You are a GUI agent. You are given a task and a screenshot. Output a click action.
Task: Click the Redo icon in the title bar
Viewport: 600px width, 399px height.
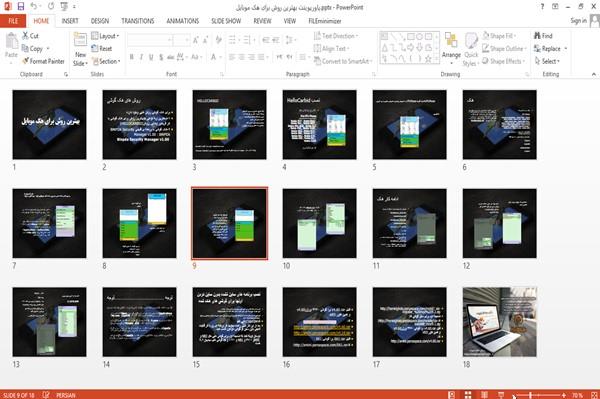[x=51, y=7]
